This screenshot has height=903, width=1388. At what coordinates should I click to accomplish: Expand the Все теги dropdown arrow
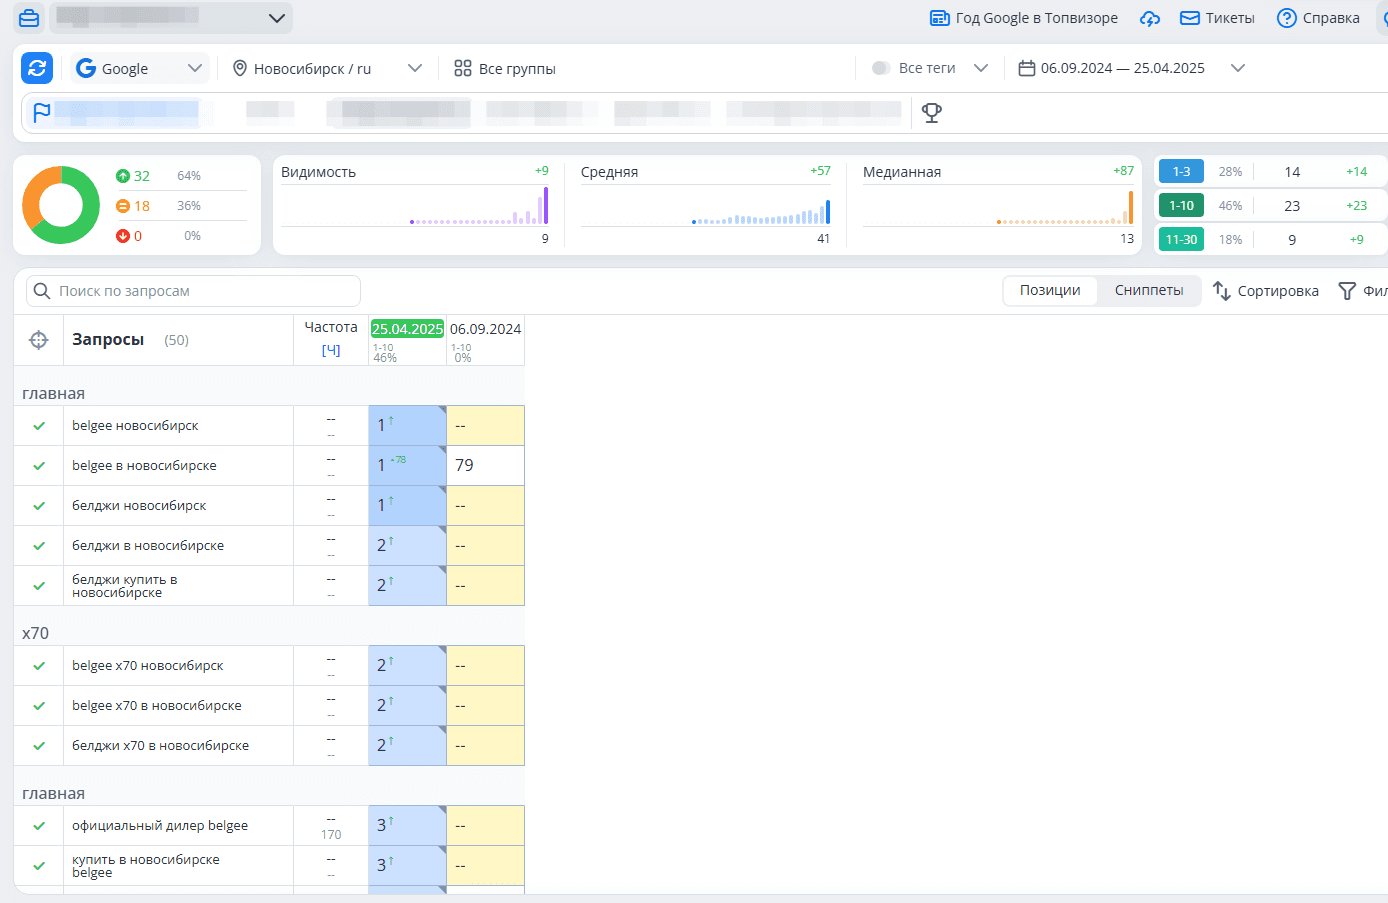[x=981, y=68]
